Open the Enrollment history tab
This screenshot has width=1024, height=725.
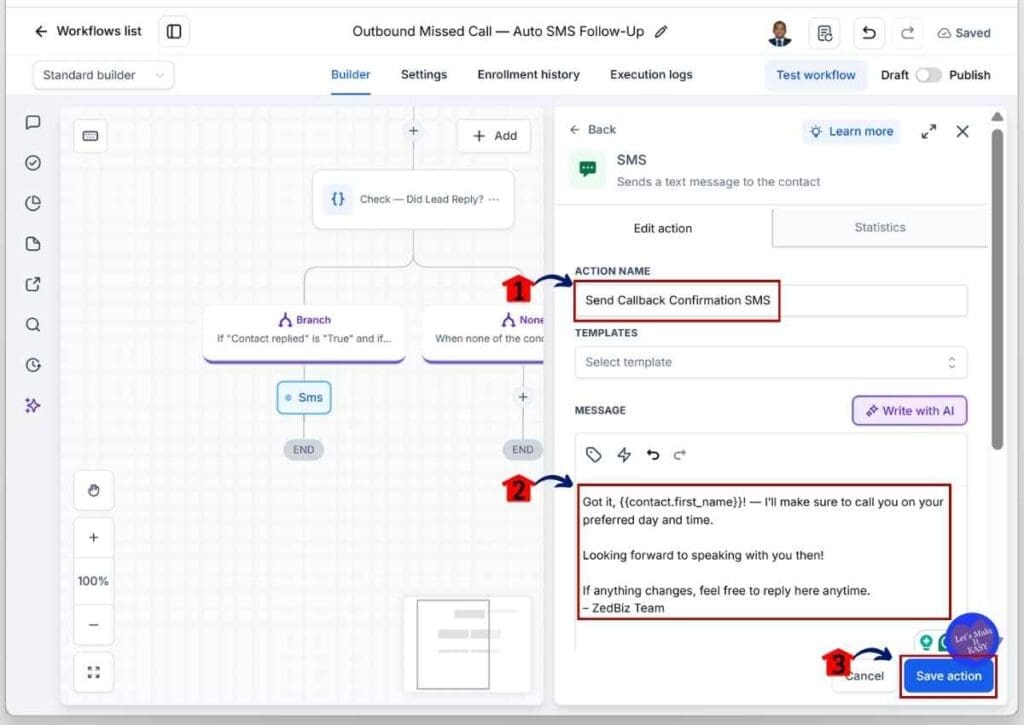(x=528, y=74)
